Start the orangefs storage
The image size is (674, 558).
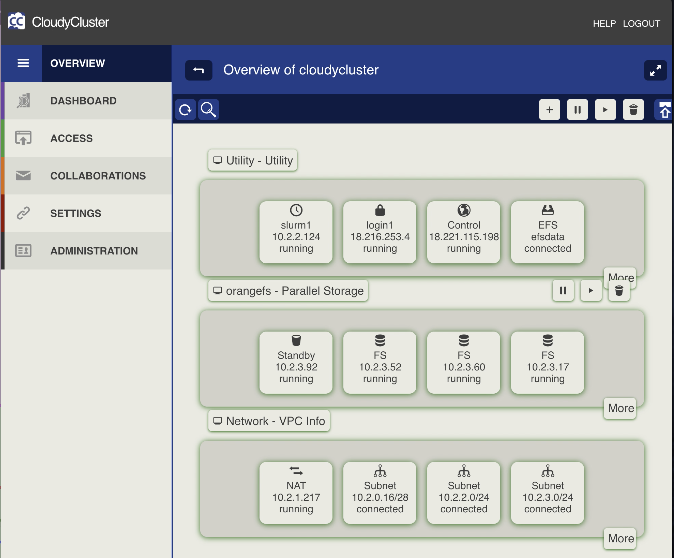coord(591,291)
